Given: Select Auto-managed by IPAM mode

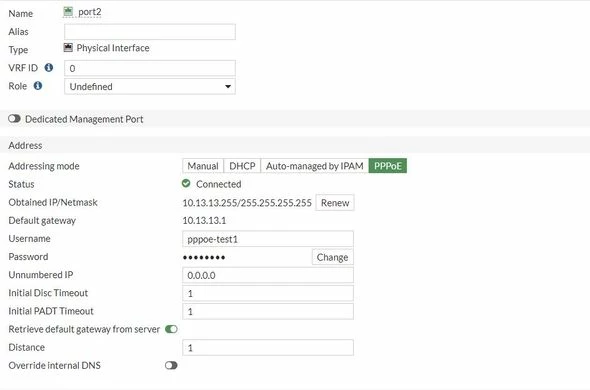Looking at the screenshot, I should [315, 166].
